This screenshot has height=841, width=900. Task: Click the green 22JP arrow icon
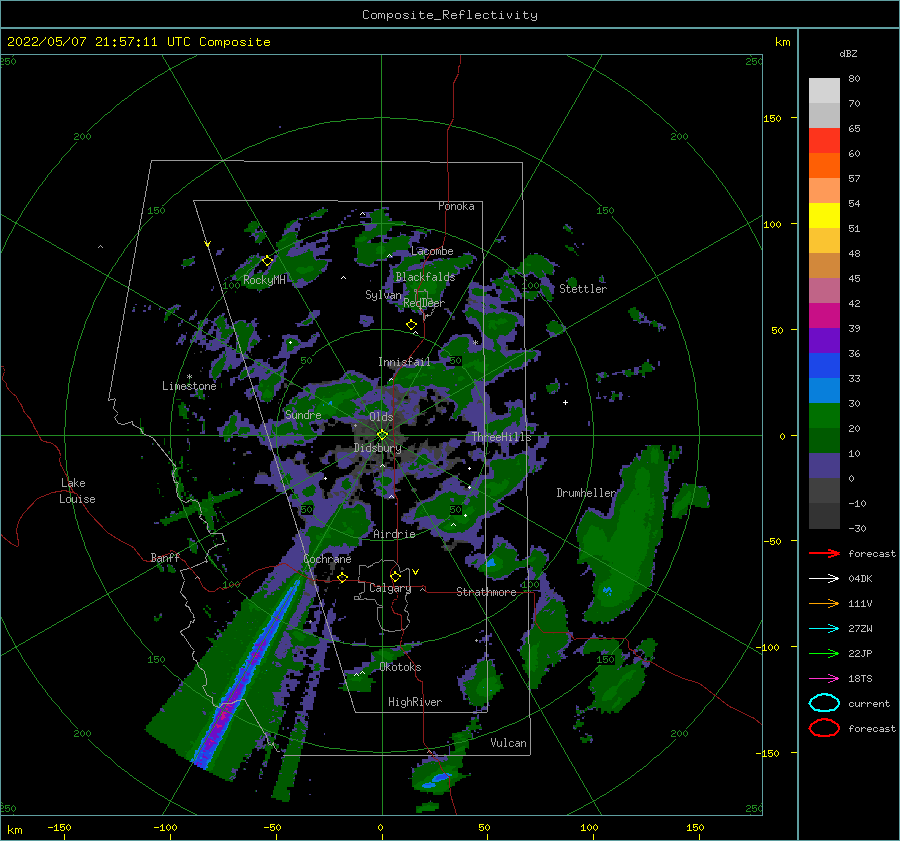(x=824, y=653)
